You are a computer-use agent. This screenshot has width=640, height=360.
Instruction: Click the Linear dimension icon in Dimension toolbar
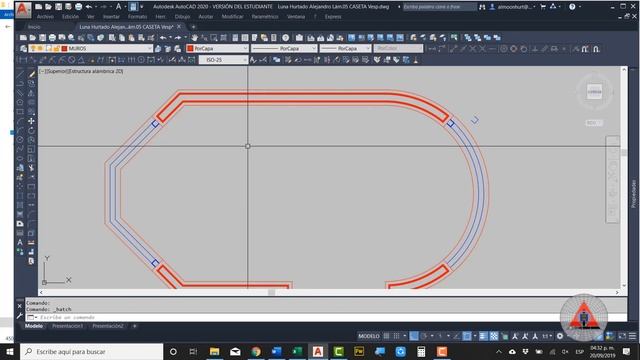coord(23,60)
